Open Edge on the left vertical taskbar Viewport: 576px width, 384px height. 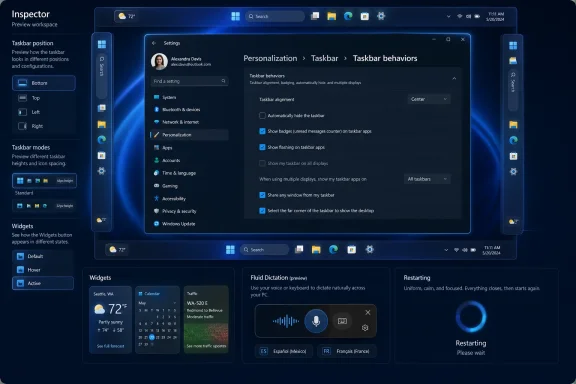102,140
